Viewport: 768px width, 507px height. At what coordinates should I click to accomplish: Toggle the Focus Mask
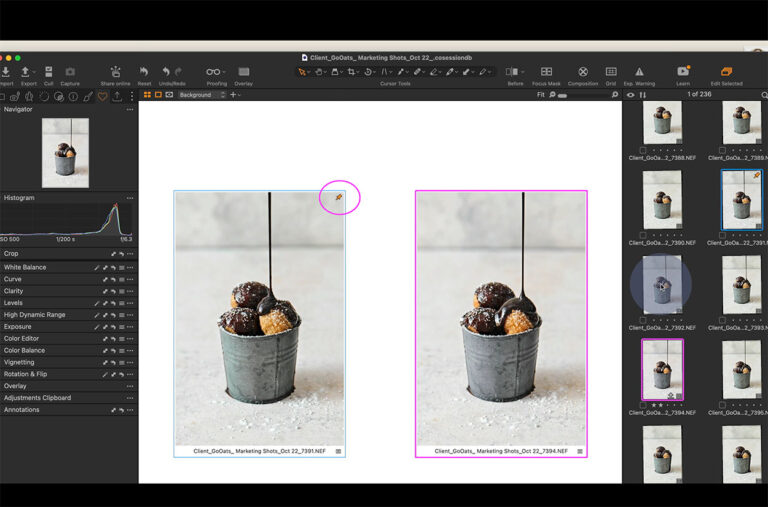546,72
